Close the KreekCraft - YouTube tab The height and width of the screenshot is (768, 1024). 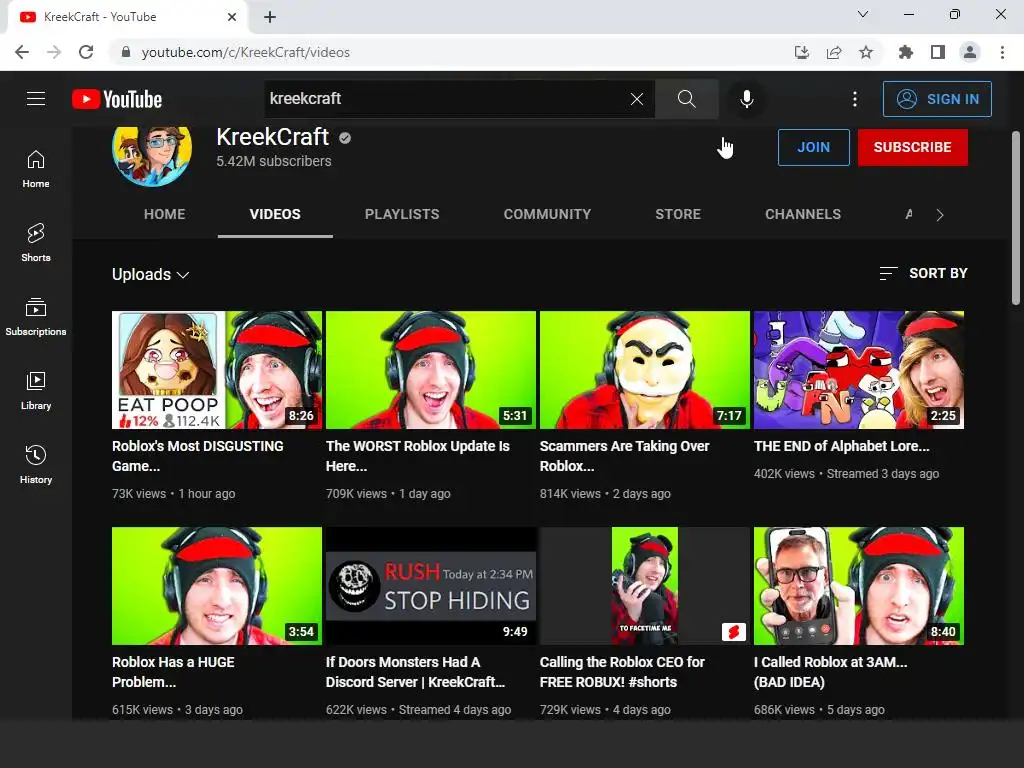click(x=232, y=17)
